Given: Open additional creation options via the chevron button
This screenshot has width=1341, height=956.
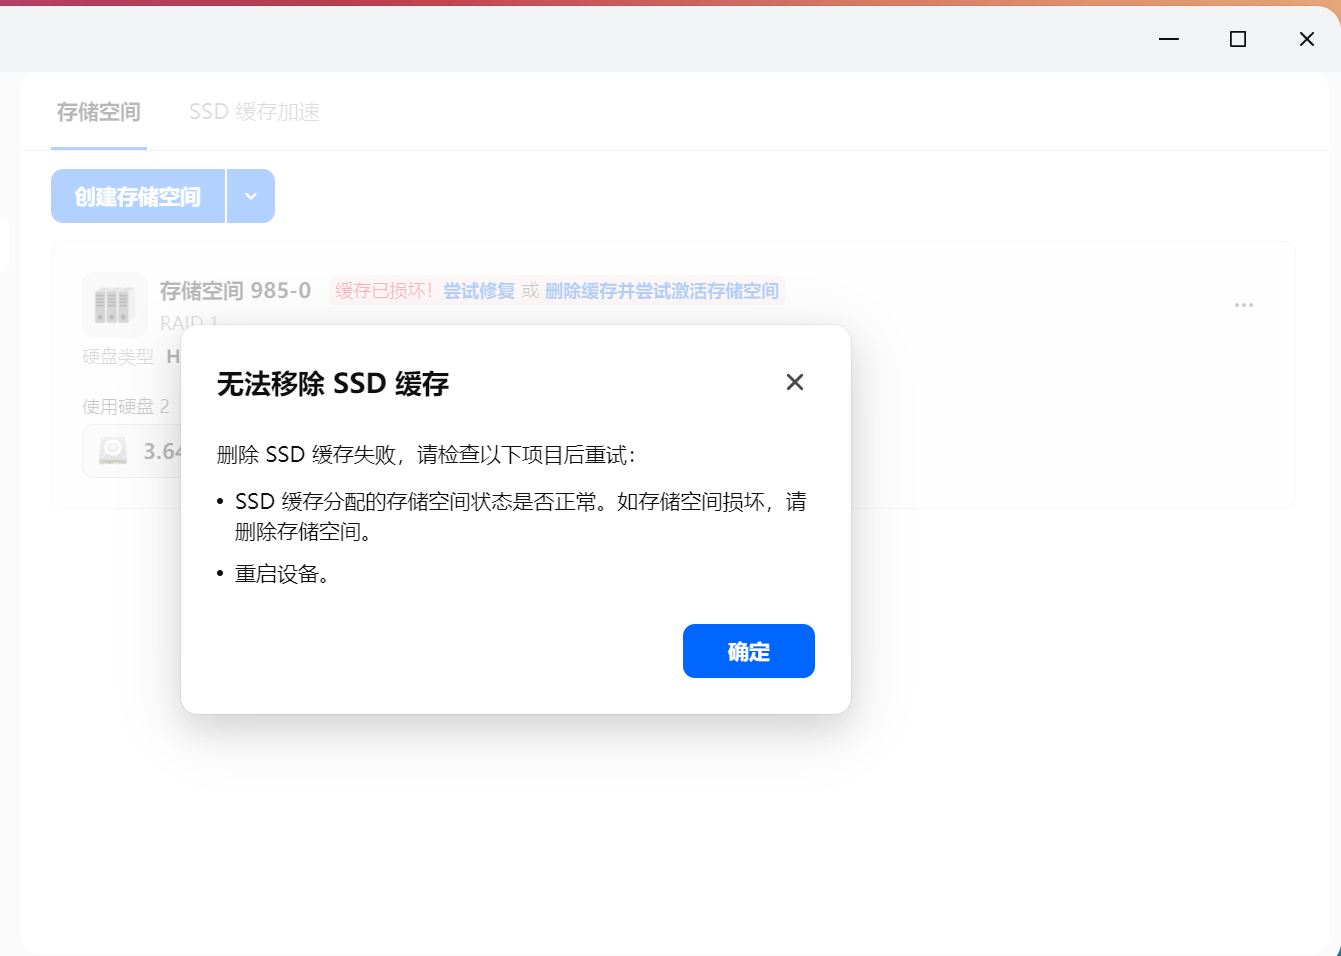Looking at the screenshot, I should (251, 196).
